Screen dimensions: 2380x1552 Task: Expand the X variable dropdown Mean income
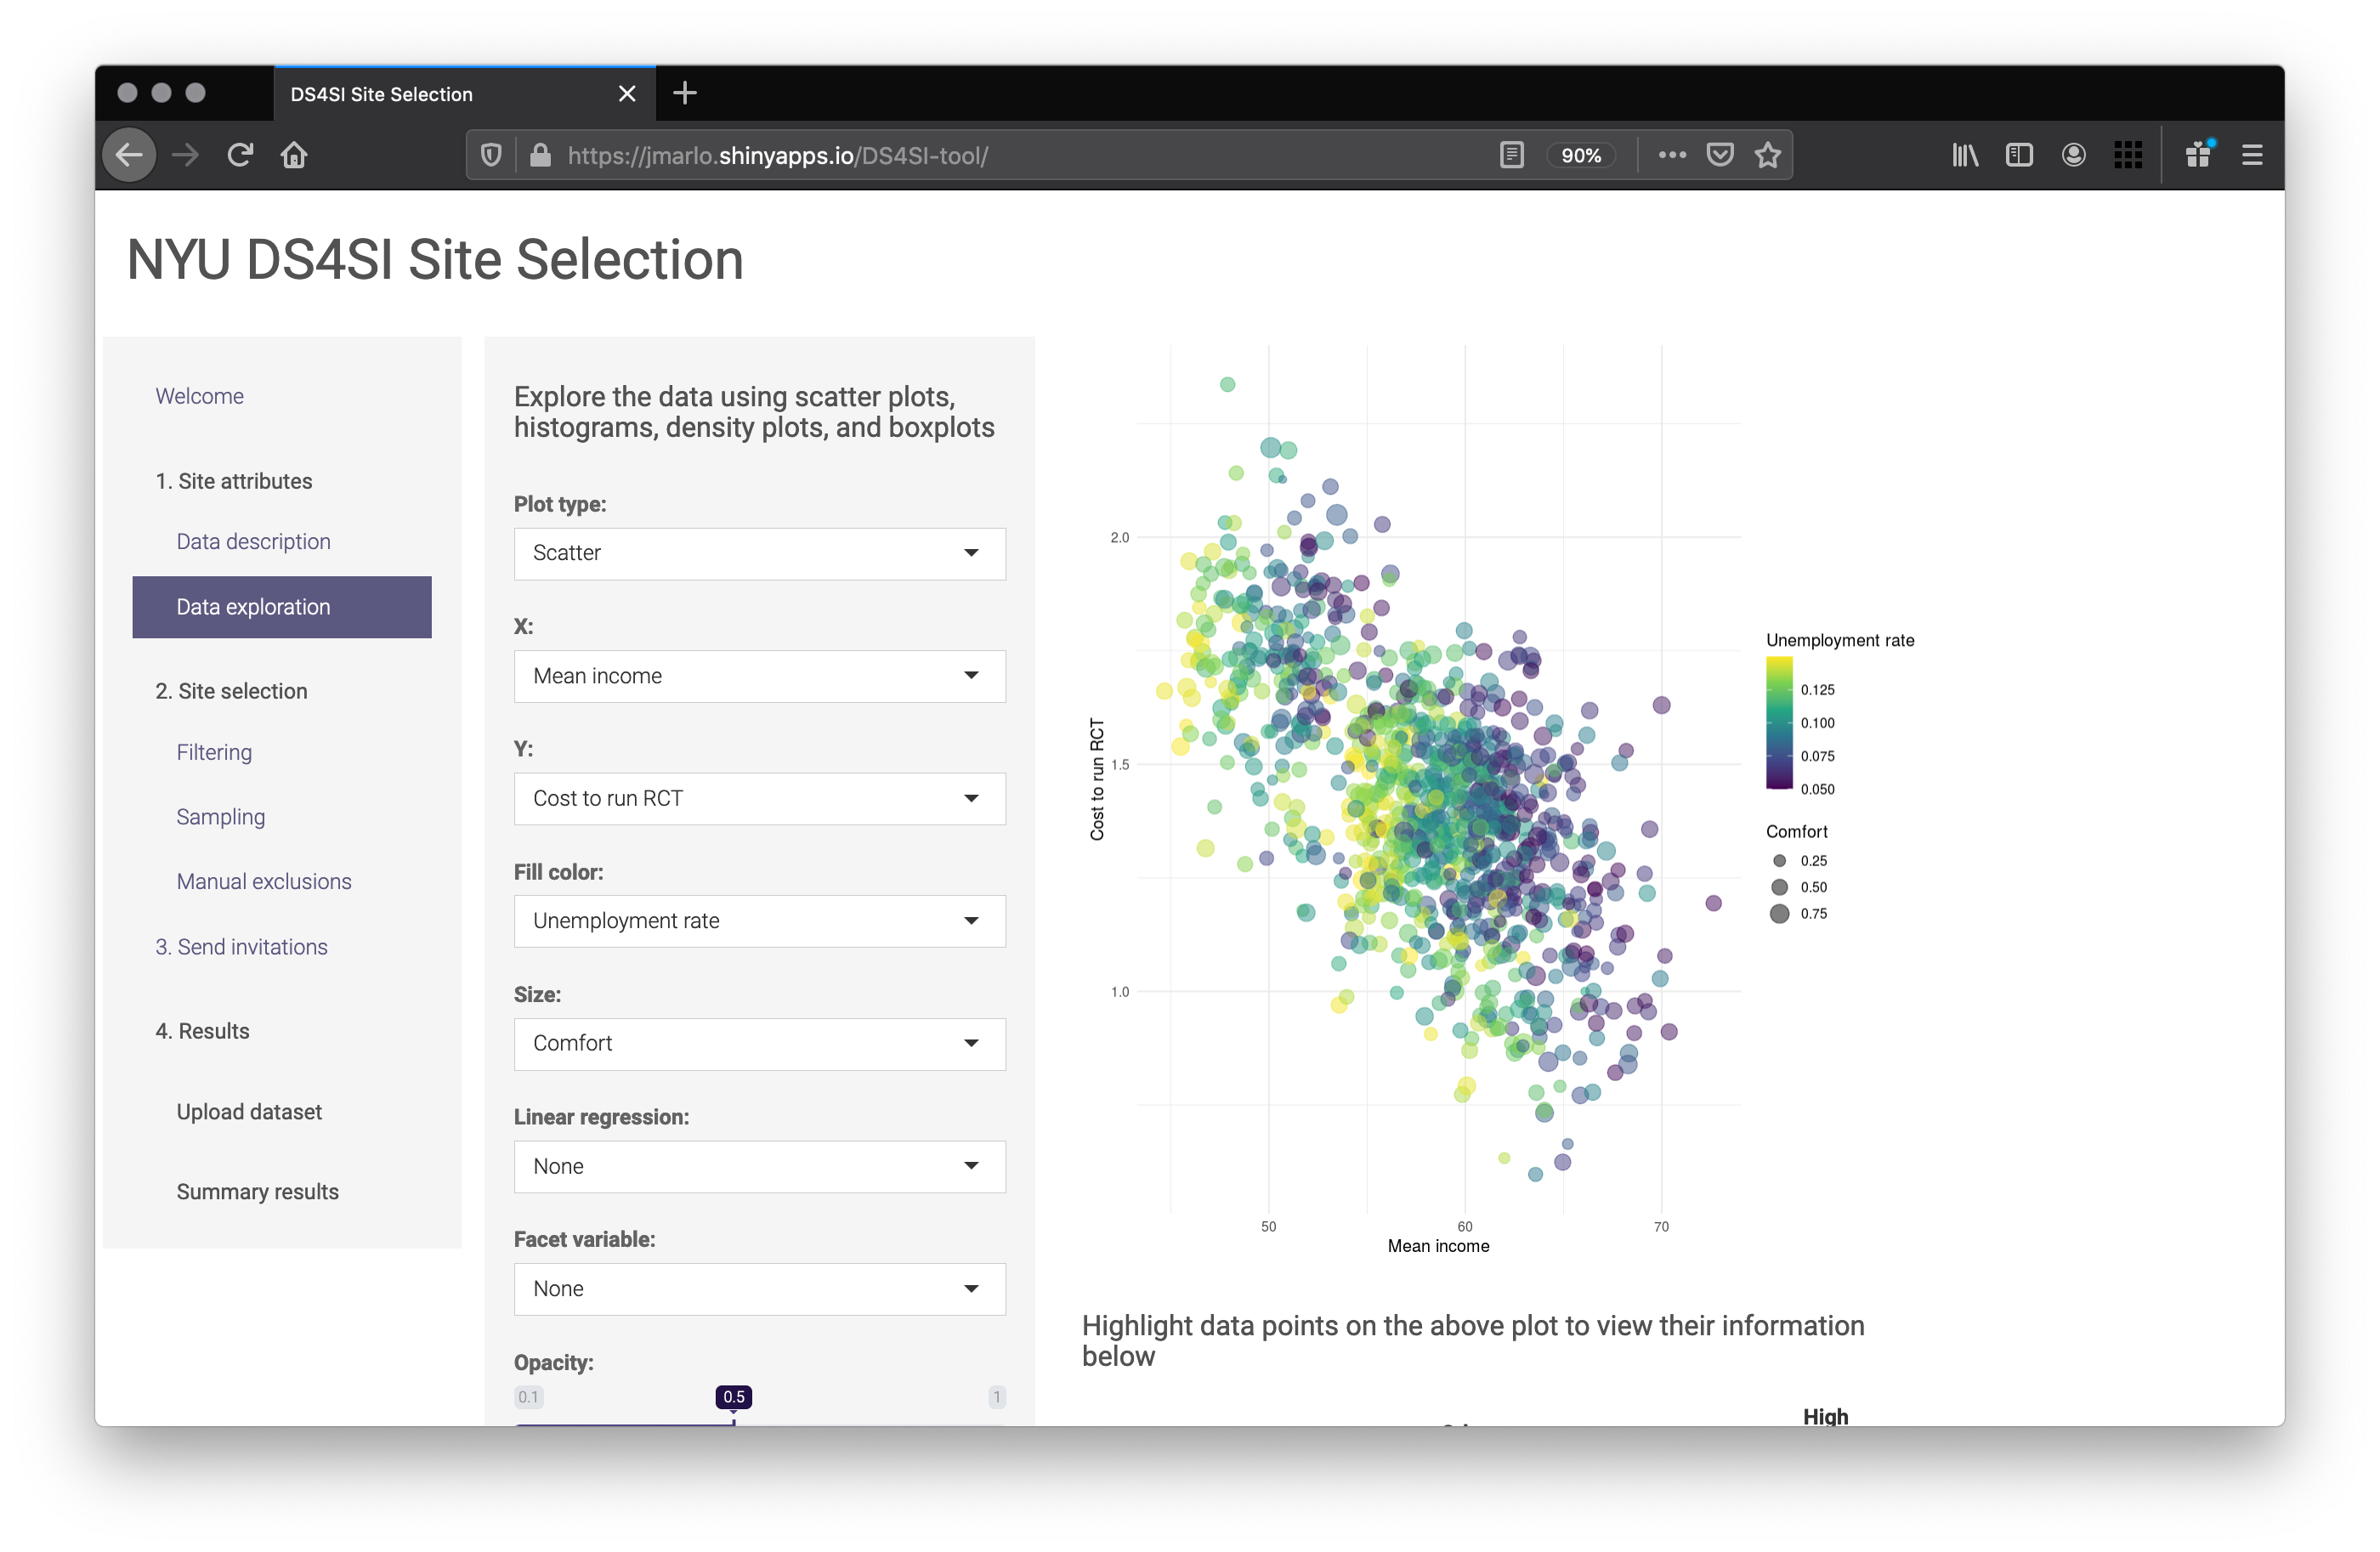point(759,676)
